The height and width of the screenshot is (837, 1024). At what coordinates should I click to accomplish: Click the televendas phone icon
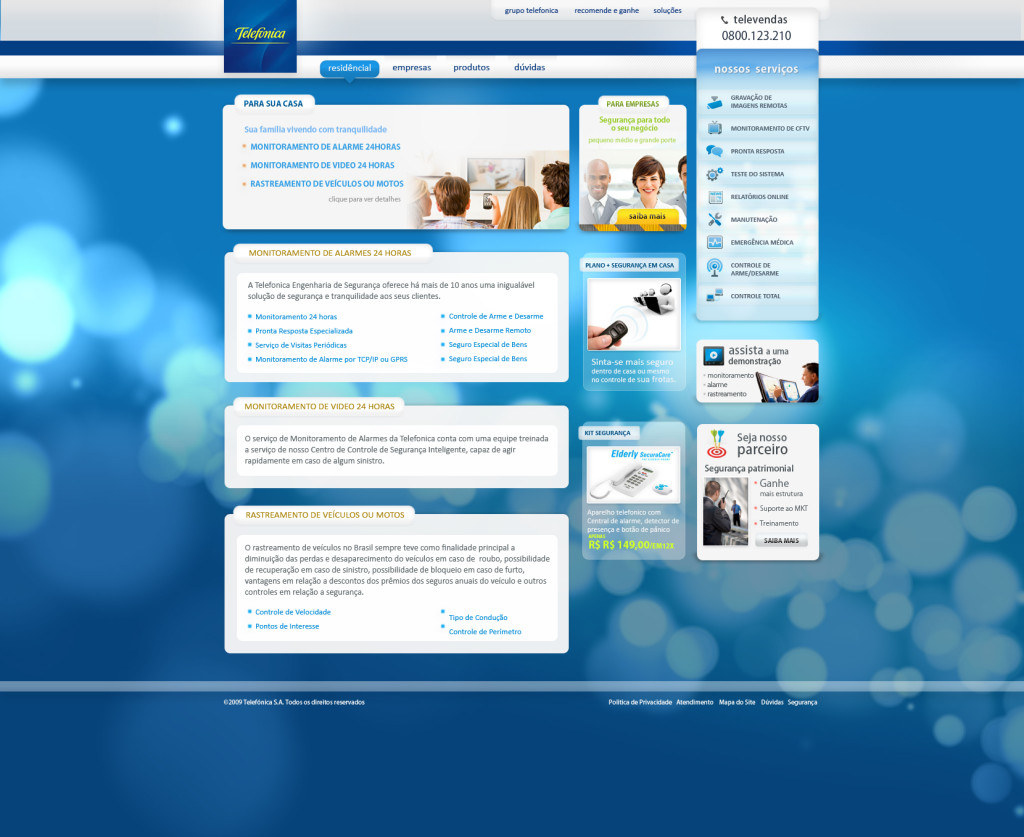pos(724,20)
